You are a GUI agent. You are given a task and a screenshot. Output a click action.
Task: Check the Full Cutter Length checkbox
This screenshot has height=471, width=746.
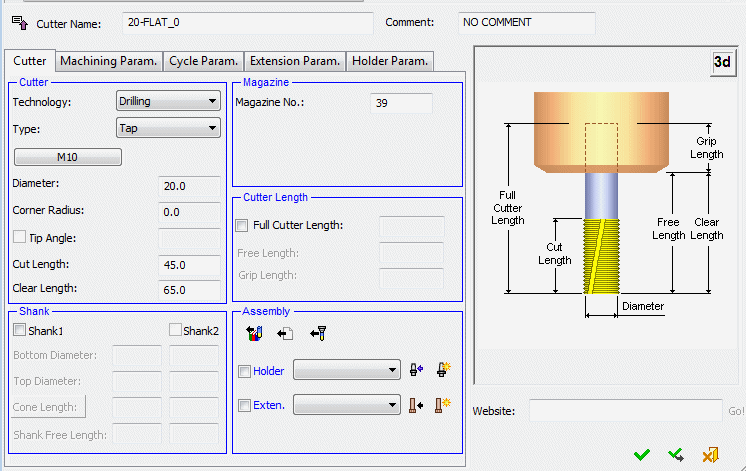[241, 225]
